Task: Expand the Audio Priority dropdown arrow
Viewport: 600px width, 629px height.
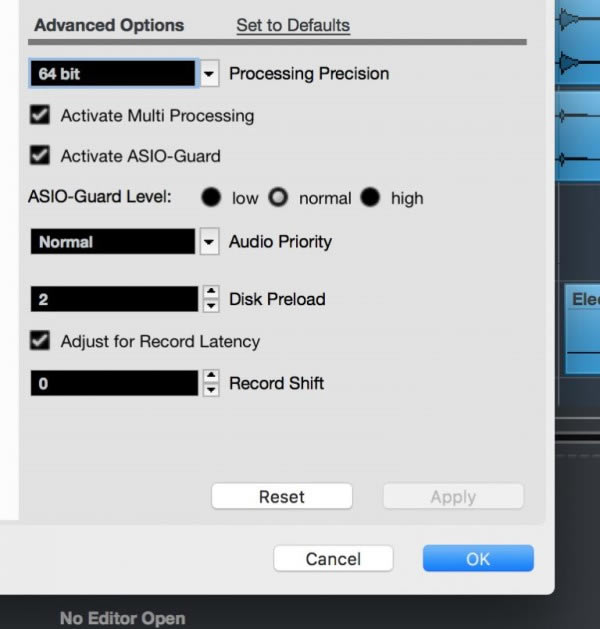Action: pos(210,242)
